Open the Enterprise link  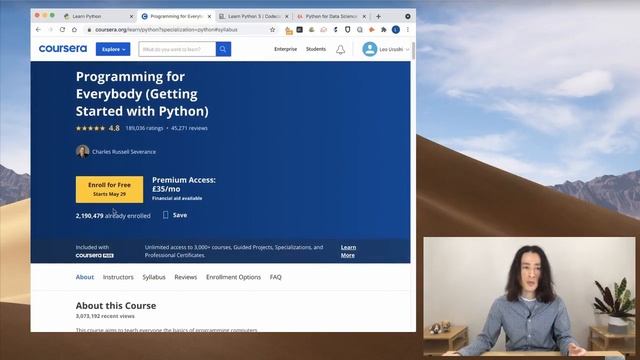(x=285, y=49)
